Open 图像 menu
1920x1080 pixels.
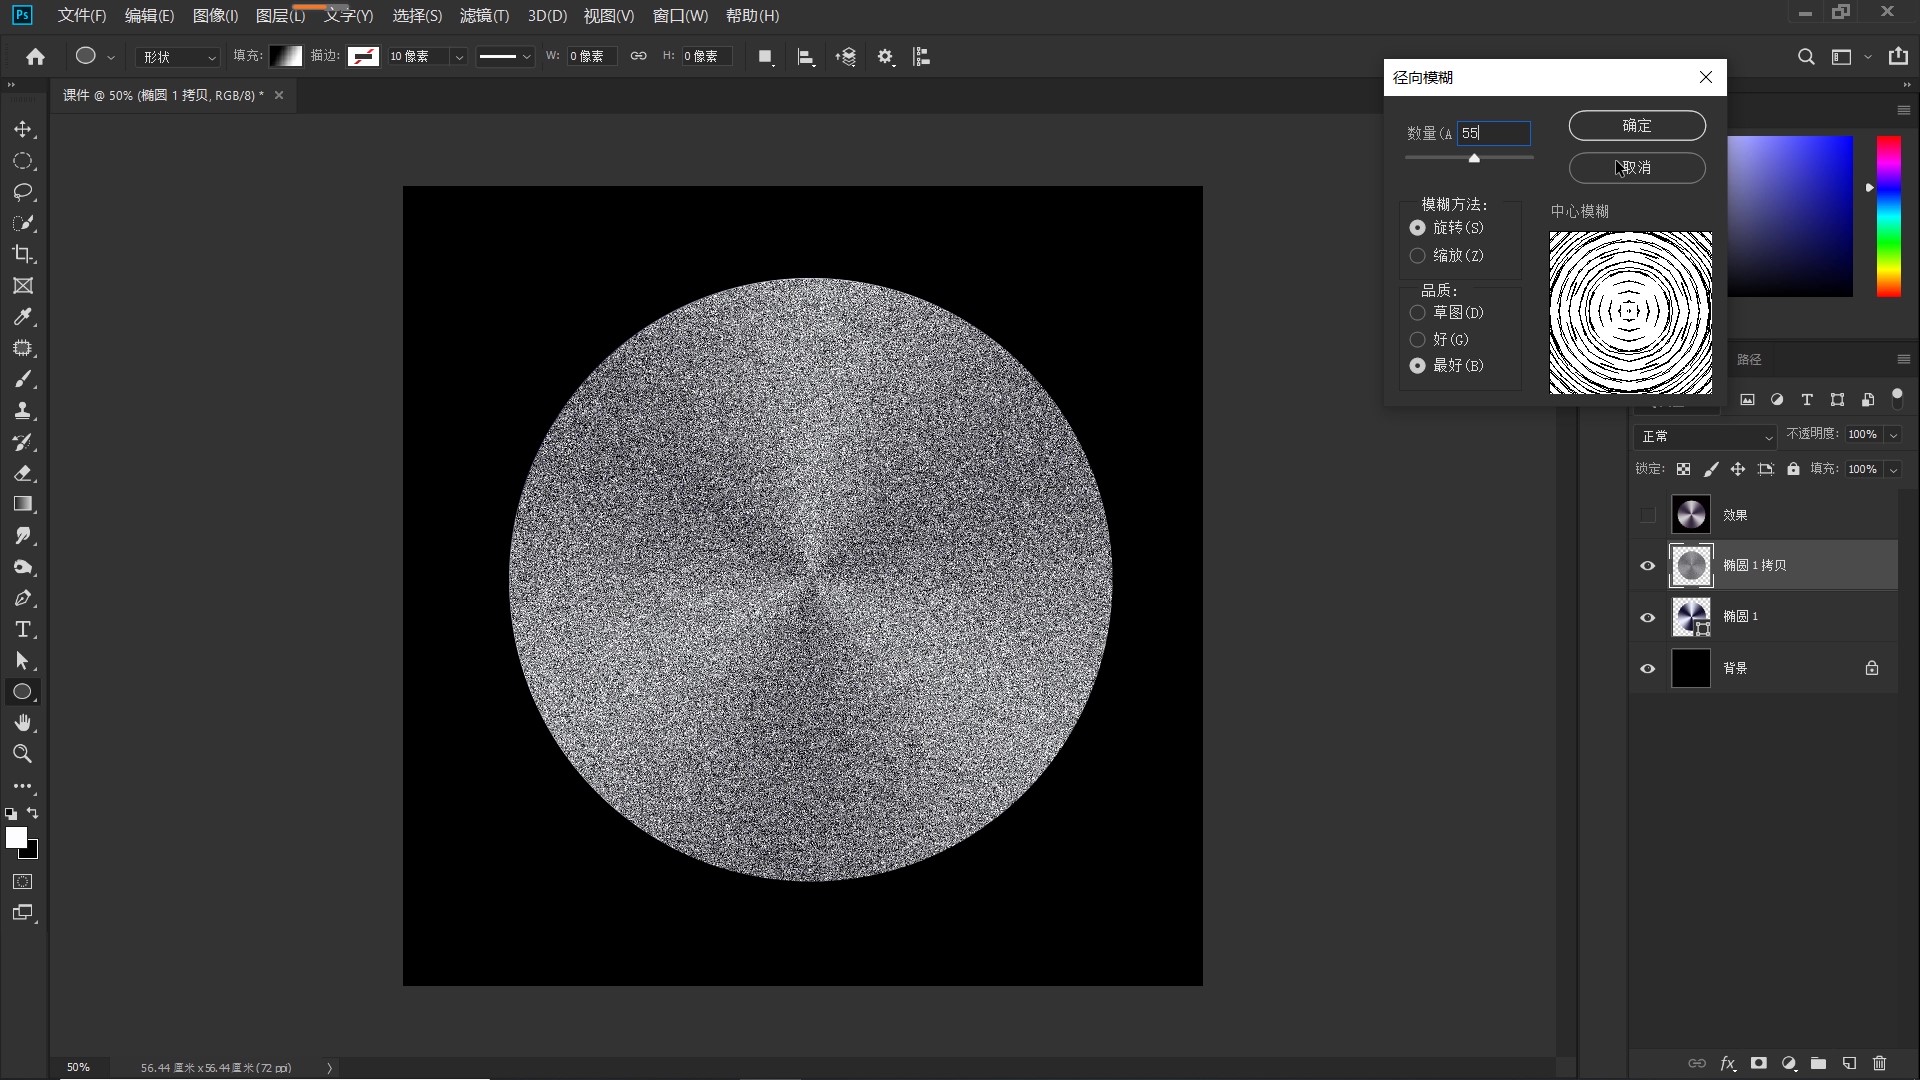211,15
